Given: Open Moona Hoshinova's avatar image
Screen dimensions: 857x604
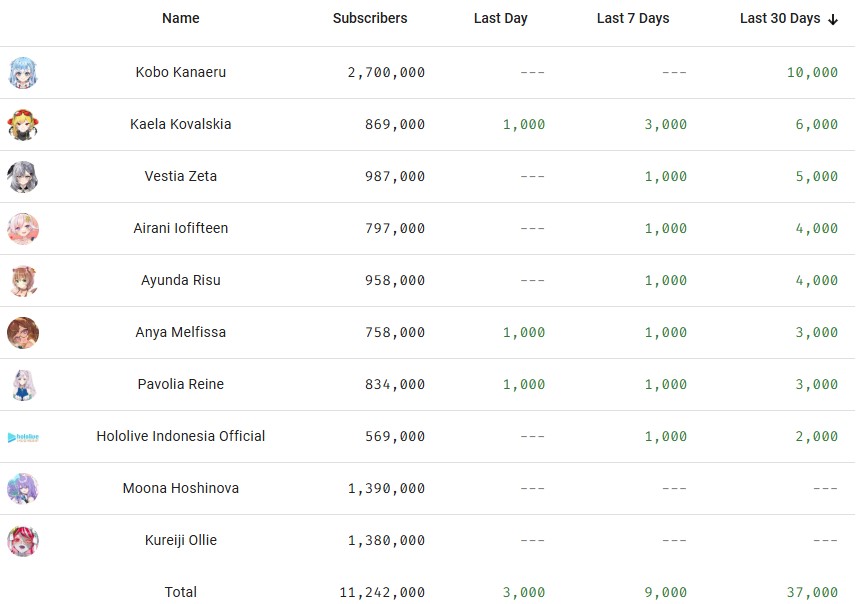Looking at the screenshot, I should pos(23,489).
